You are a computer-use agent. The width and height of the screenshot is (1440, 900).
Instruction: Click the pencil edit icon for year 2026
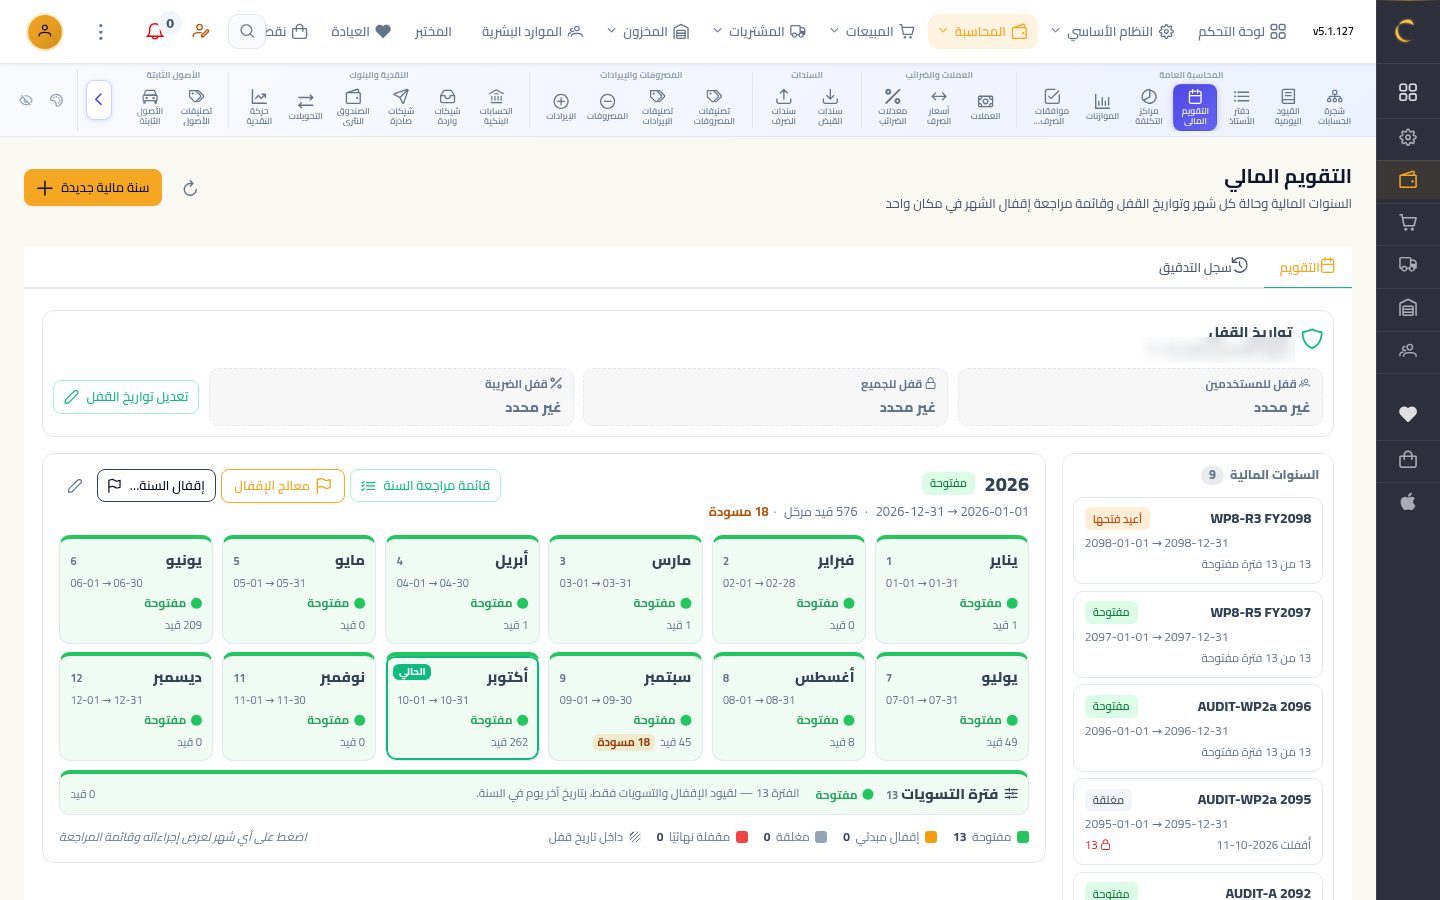75,486
